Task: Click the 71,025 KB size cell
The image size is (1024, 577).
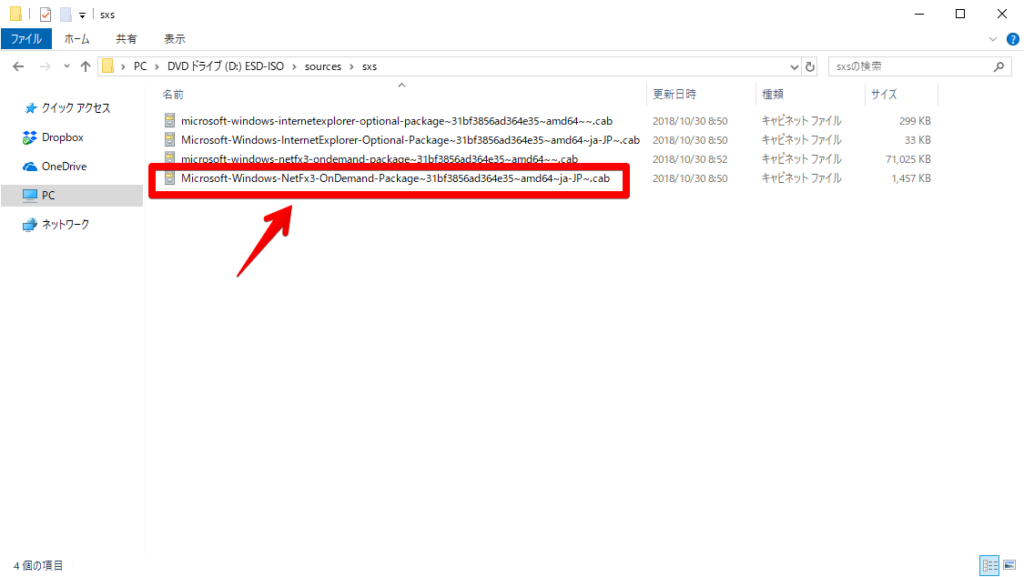Action: (x=908, y=159)
